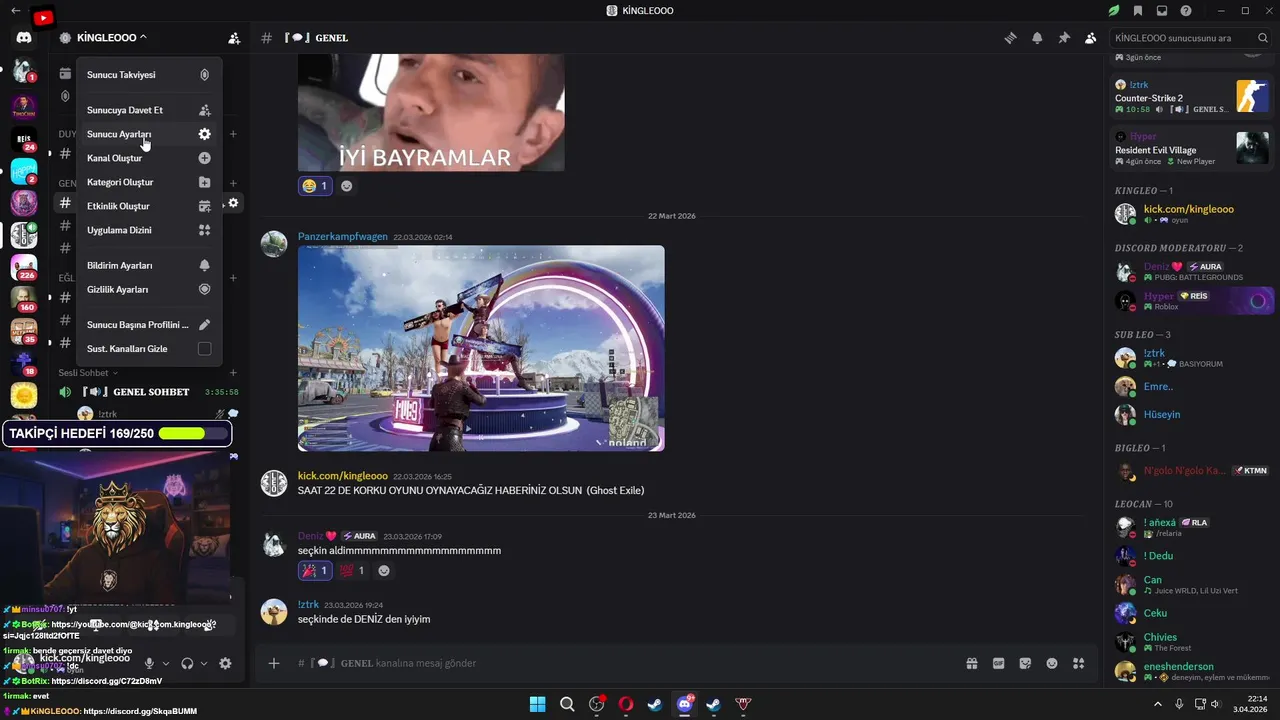The image size is (1280, 720).
Task: Go back with the arrow at top left
Action: 15,10
